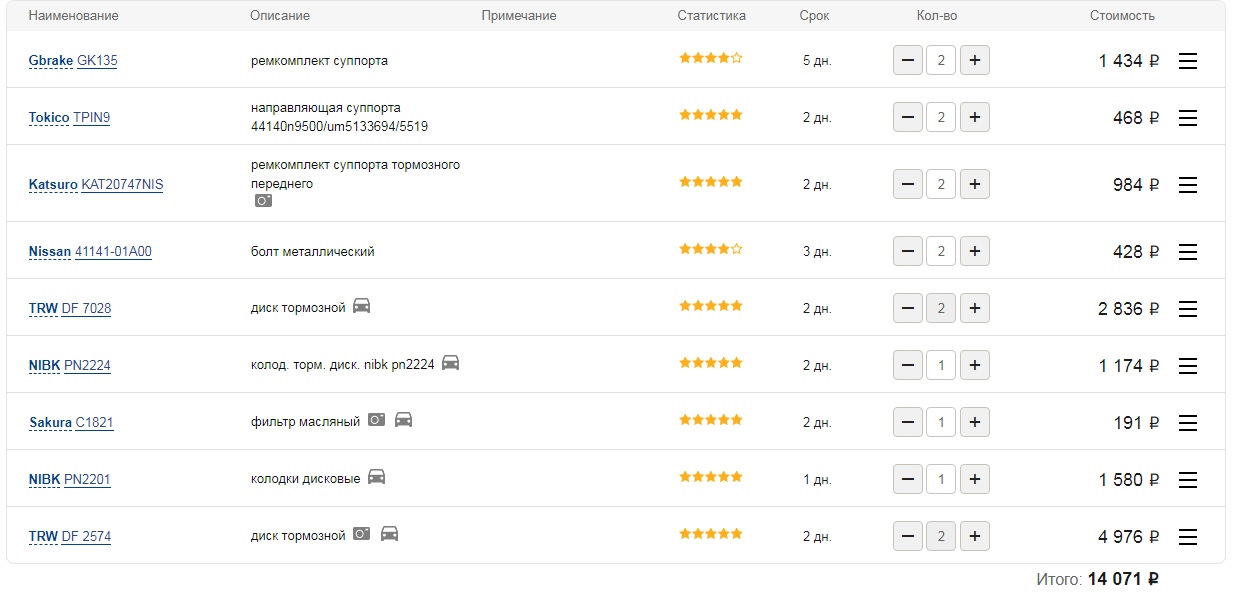This screenshot has width=1242, height=599.
Task: Open the Tokico TPIN9 part link
Action: (92, 118)
